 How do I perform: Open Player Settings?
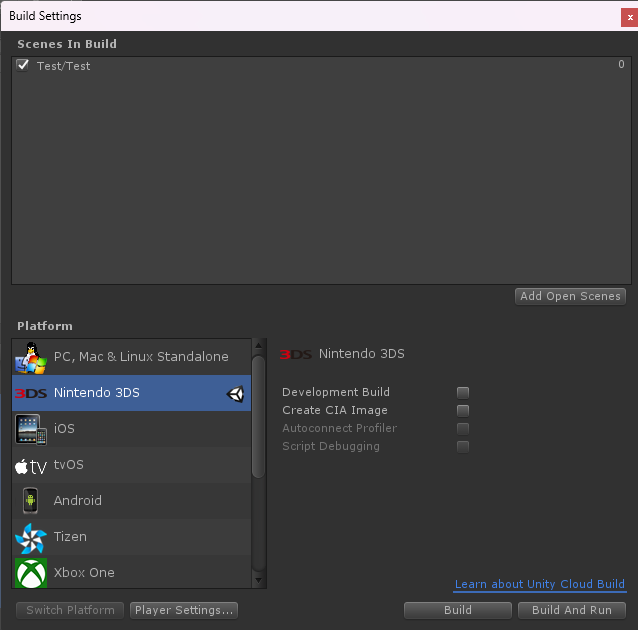184,610
